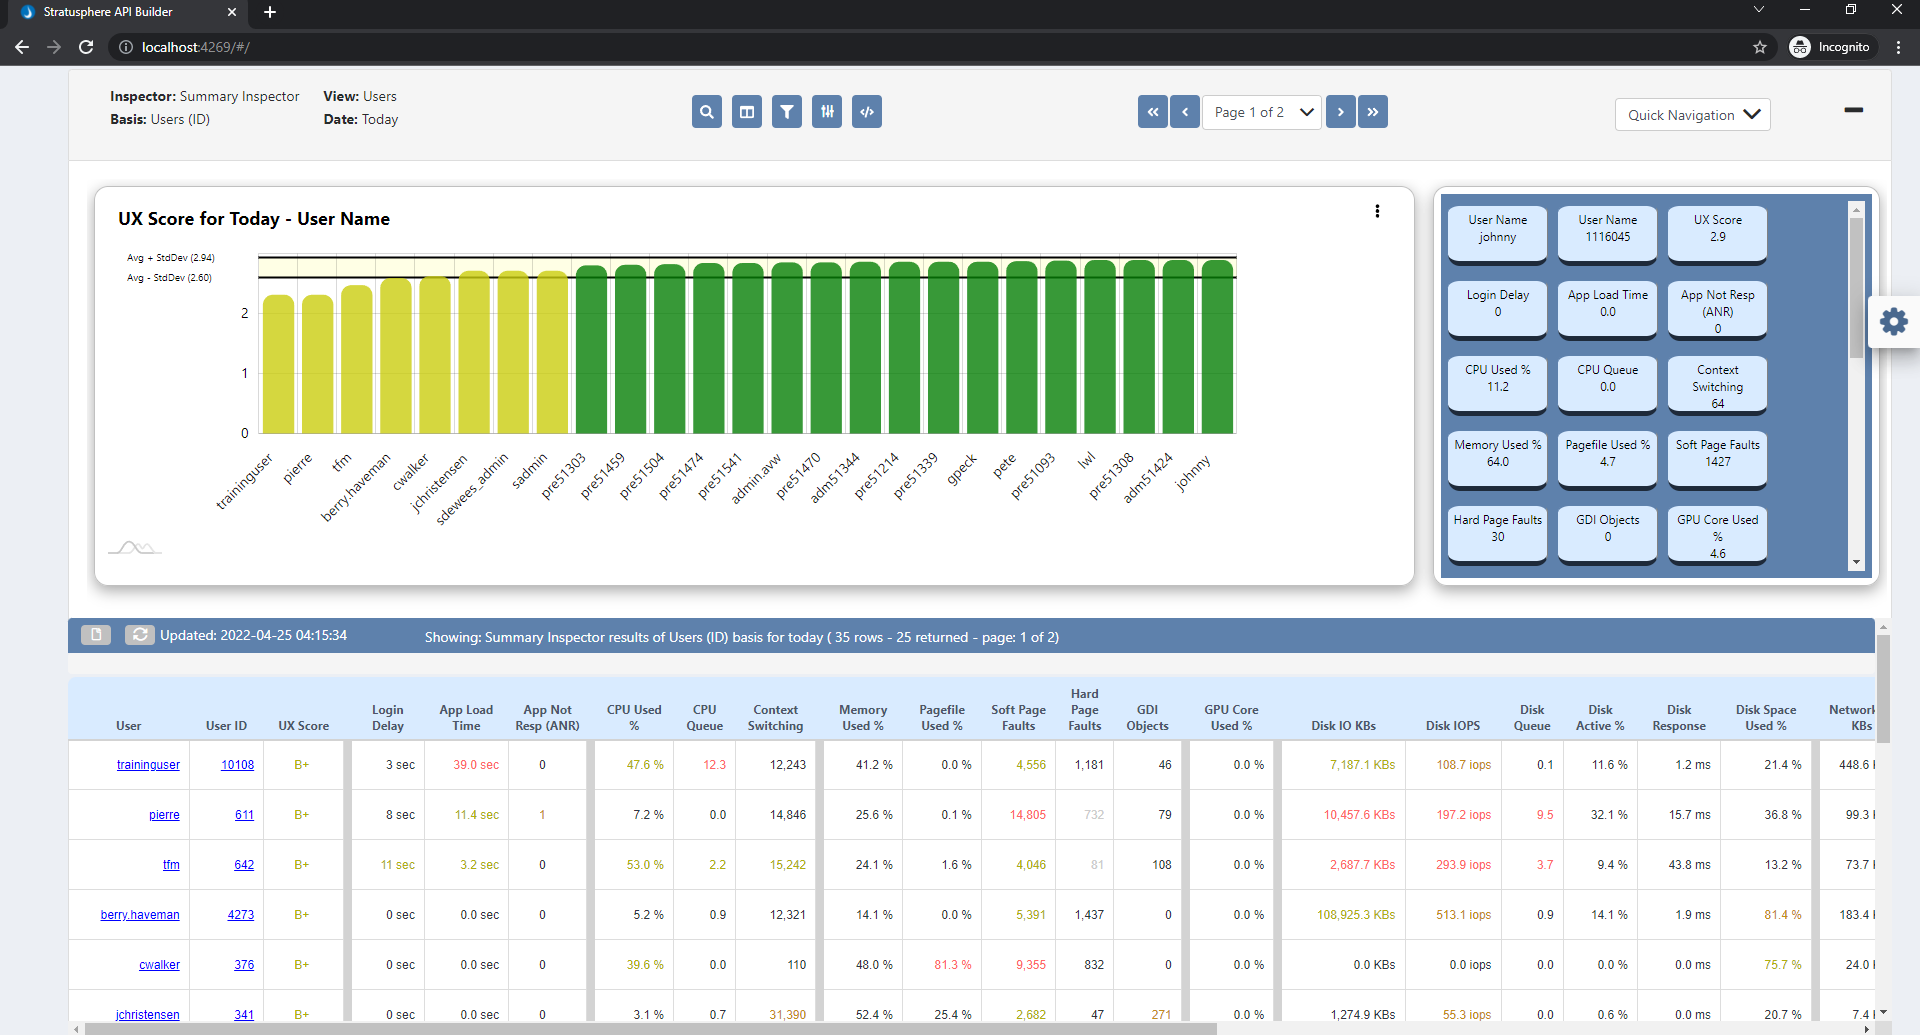Open the tfm user link
The width and height of the screenshot is (1920, 1035).
(171, 865)
